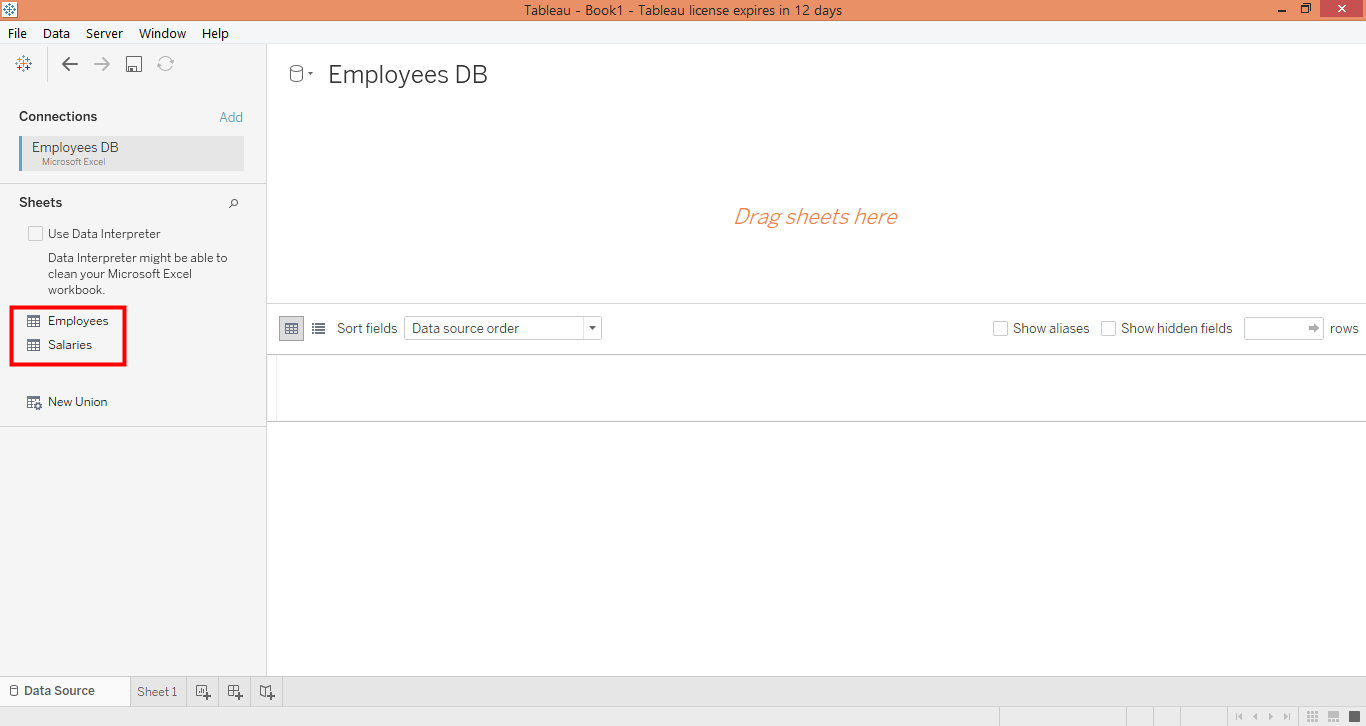Navigate back using the back arrow
Viewport: 1366px width, 726px height.
click(x=69, y=63)
